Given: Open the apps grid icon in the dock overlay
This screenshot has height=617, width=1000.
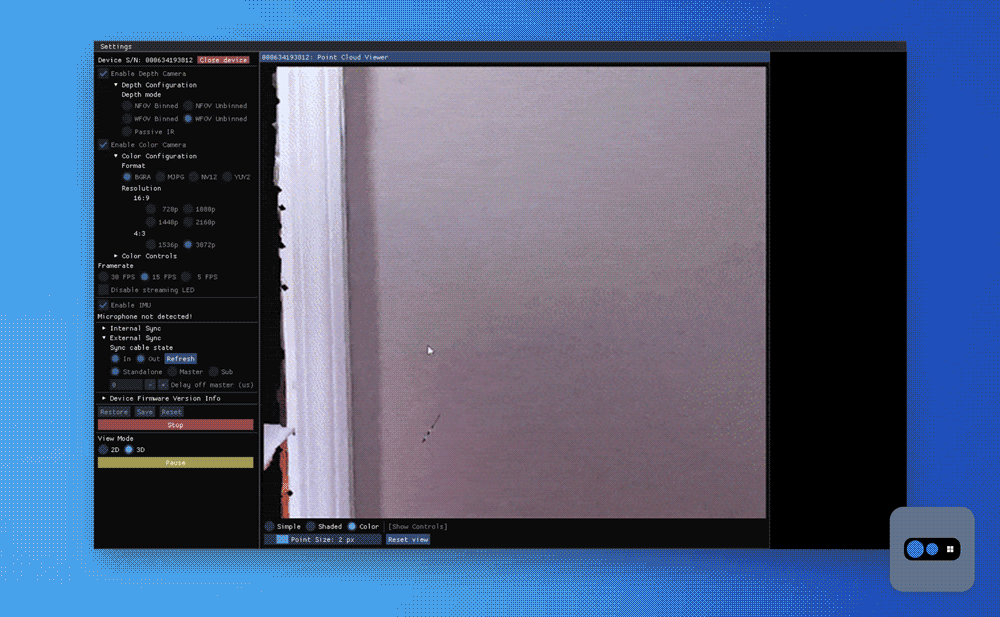Looking at the screenshot, I should (x=950, y=549).
